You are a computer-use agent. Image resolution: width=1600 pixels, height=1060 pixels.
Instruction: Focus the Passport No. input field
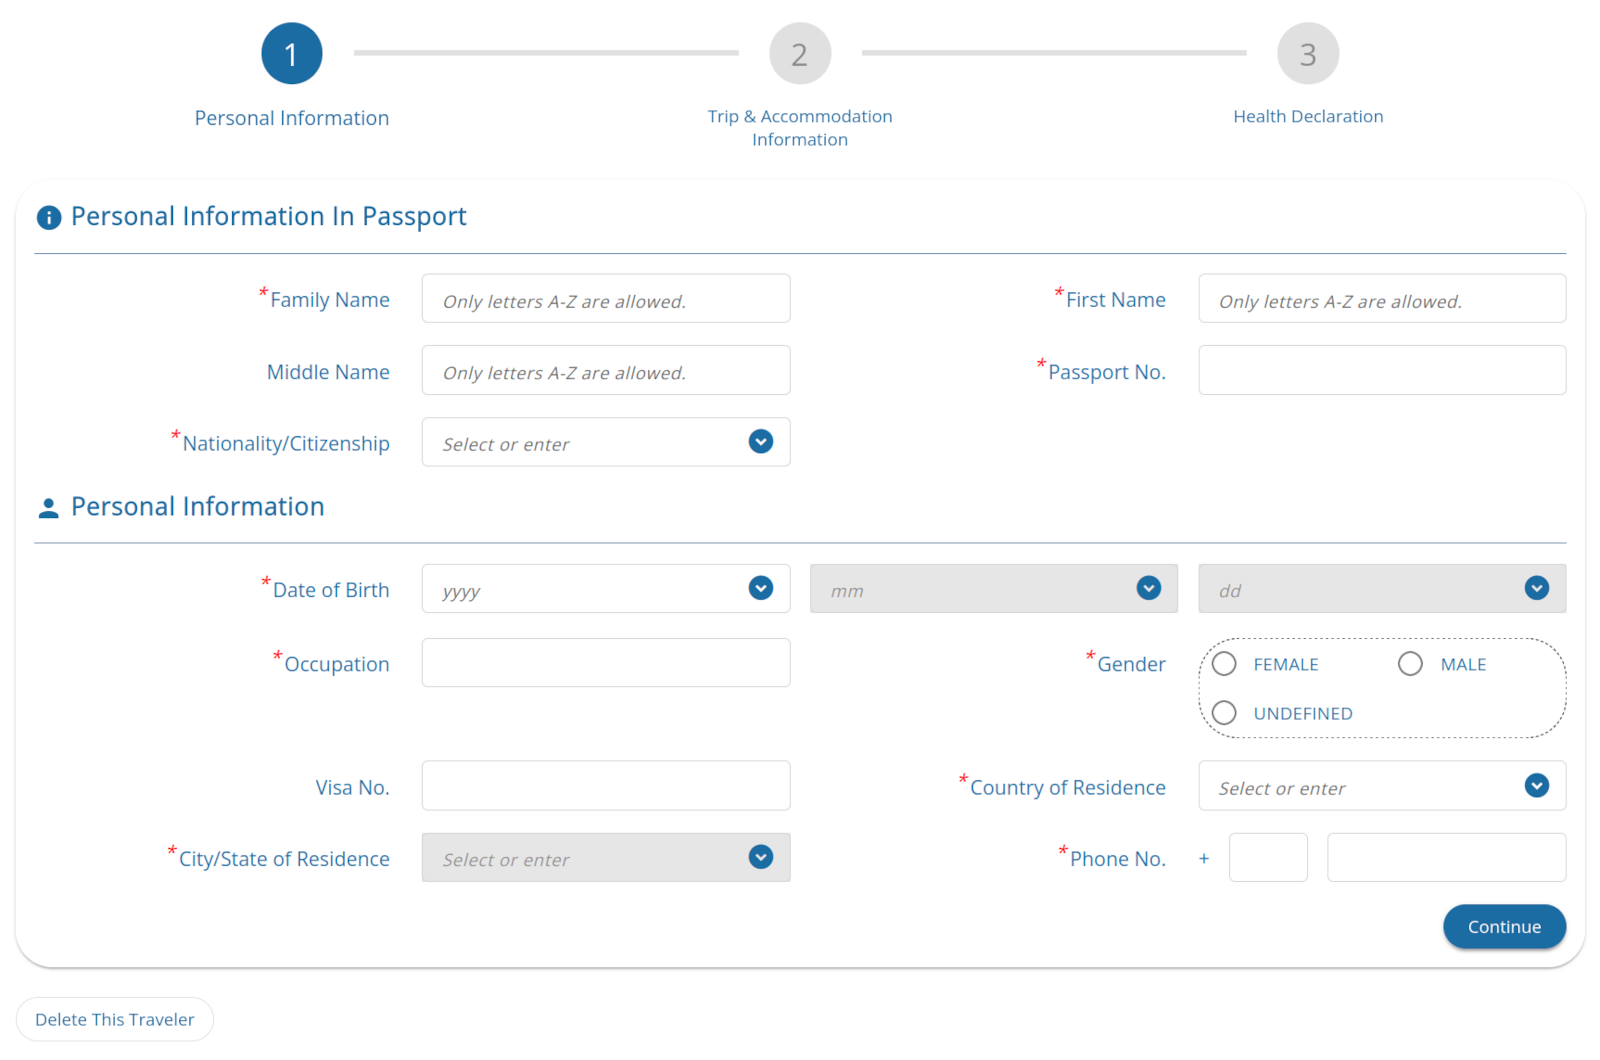1381,371
